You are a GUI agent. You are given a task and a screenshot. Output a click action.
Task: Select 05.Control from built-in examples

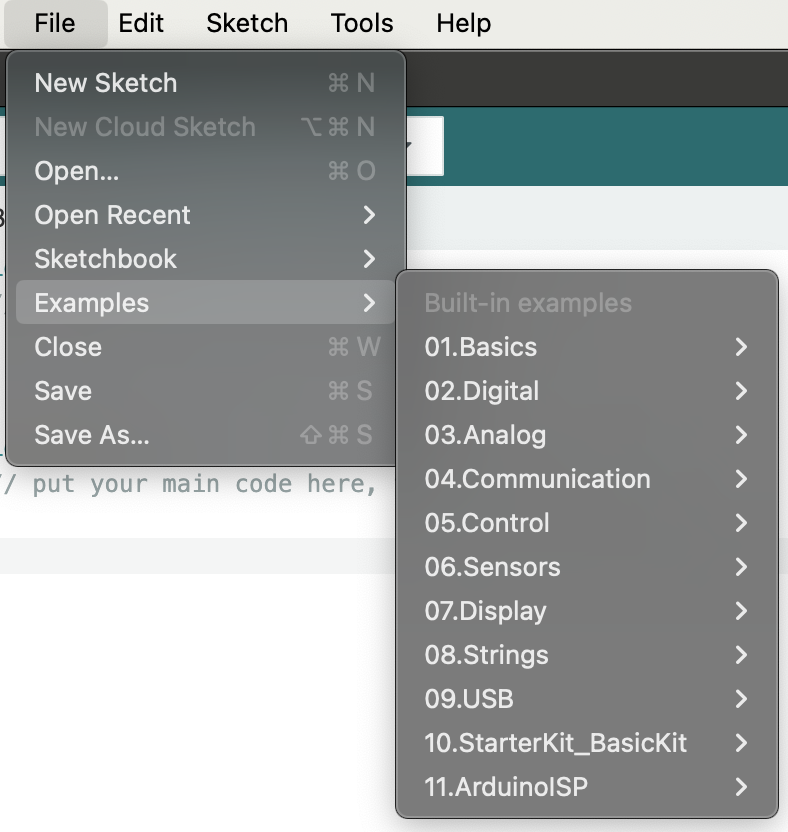pos(586,523)
